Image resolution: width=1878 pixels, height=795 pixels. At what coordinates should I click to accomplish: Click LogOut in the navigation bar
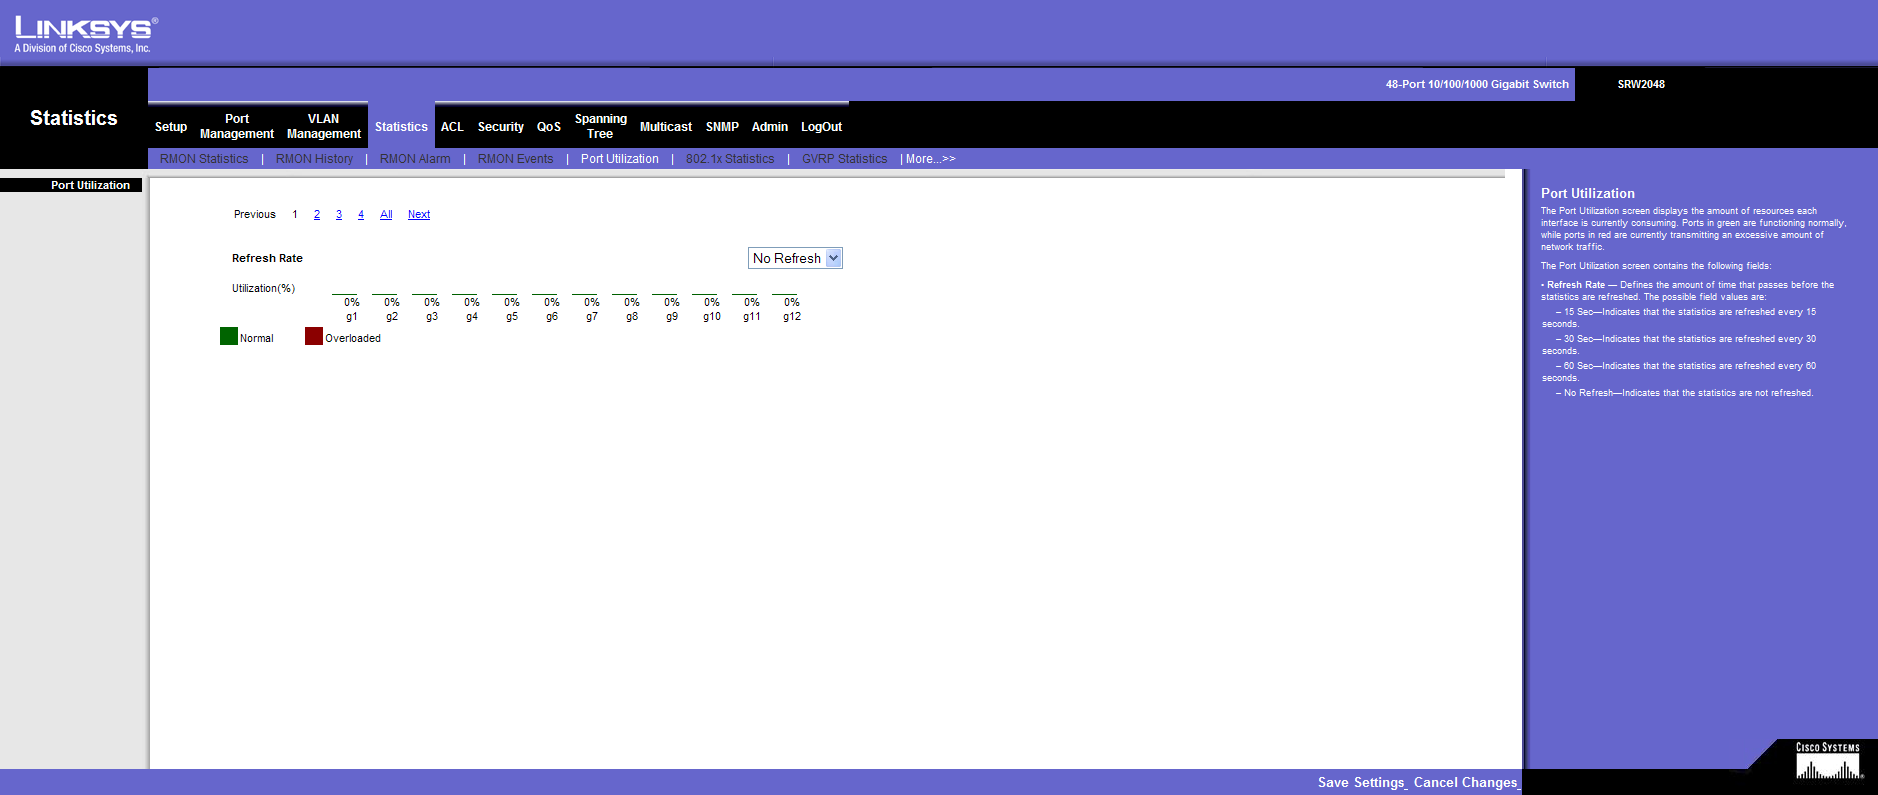click(821, 127)
